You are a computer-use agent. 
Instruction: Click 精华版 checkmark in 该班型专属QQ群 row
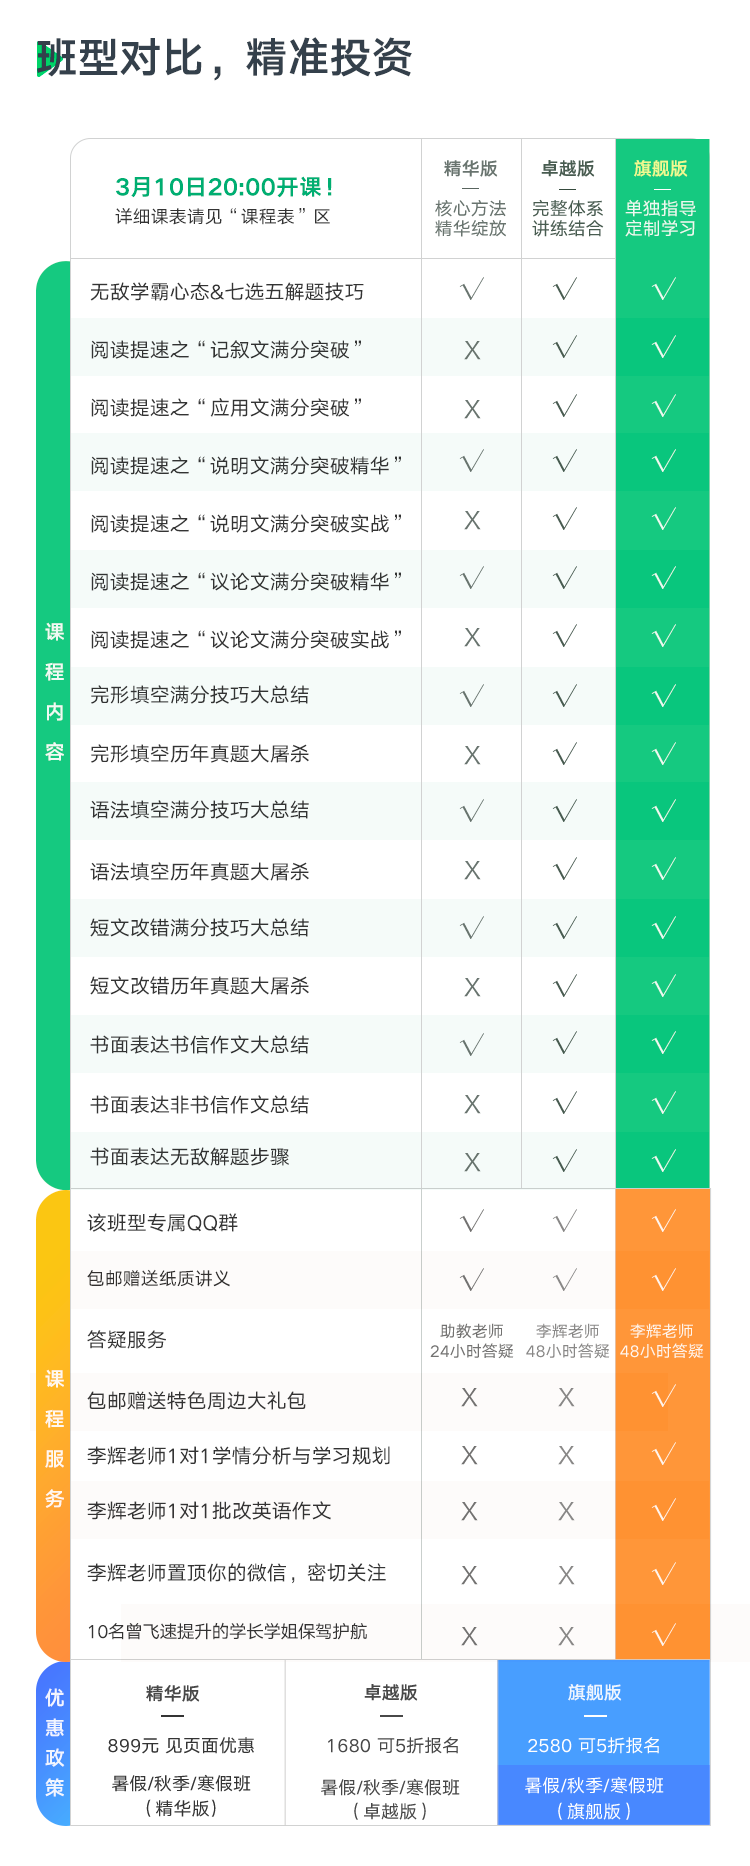point(472,1221)
